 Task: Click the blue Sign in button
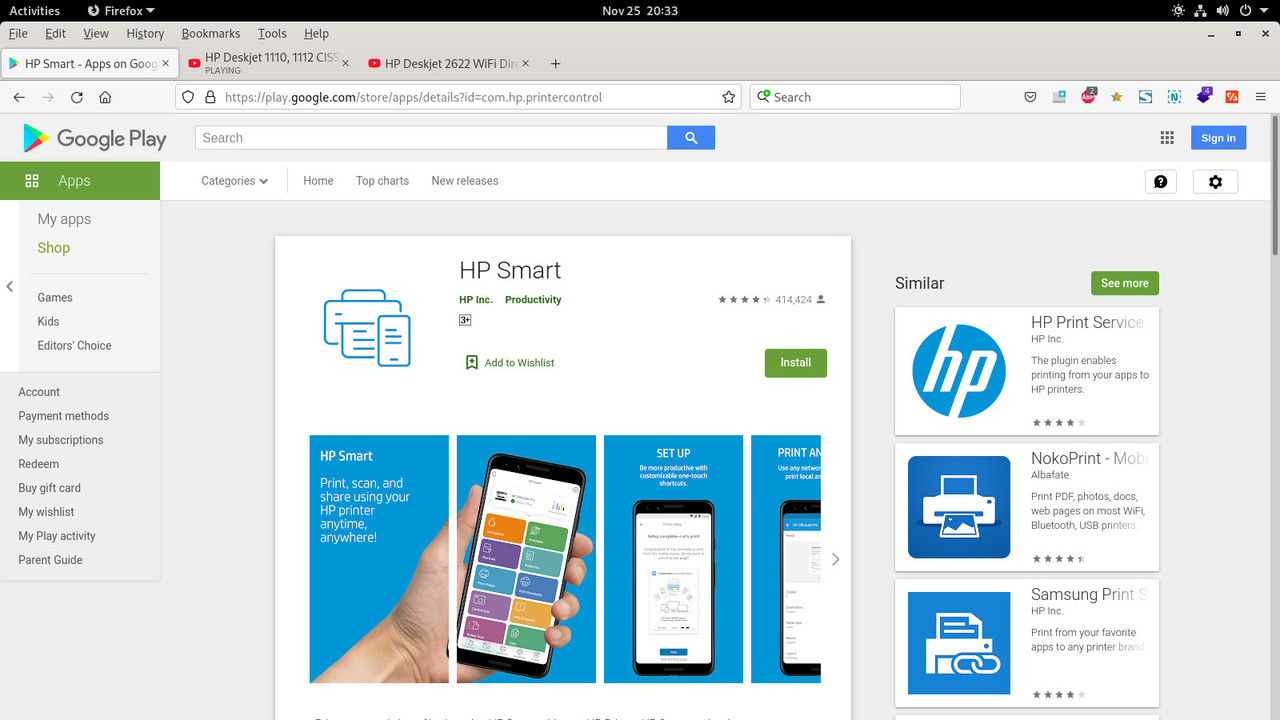tap(1218, 138)
